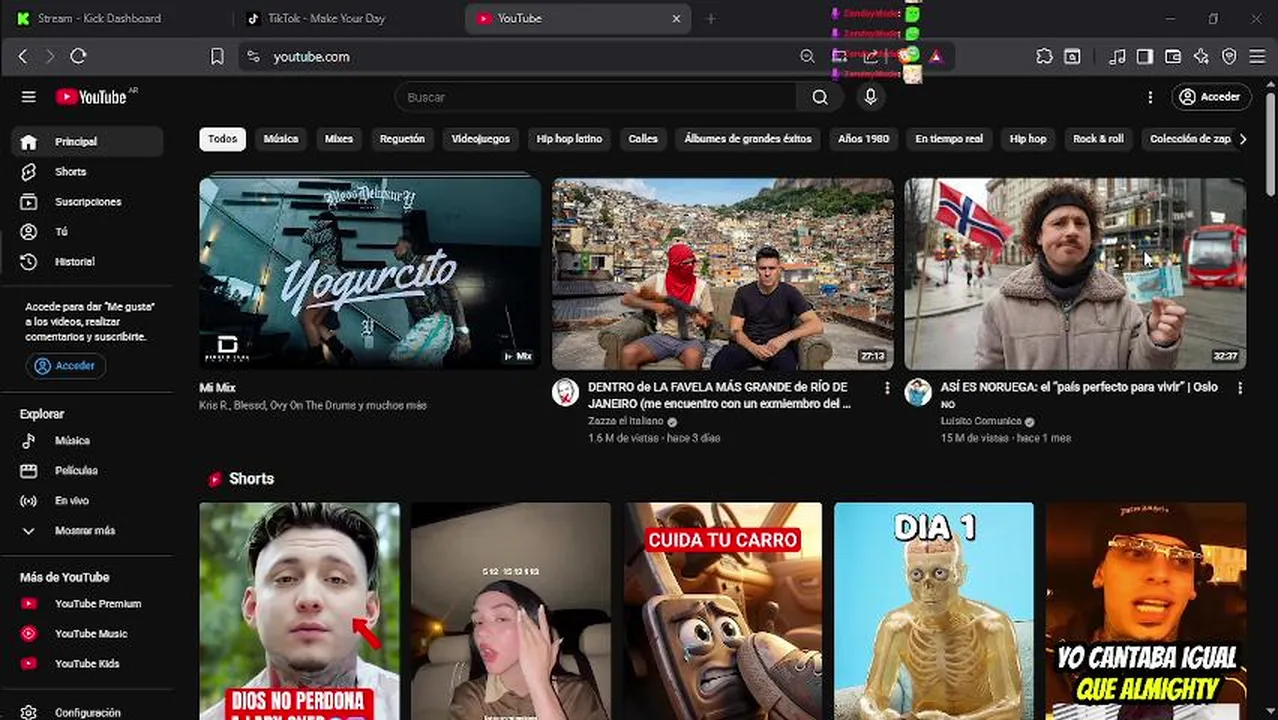The height and width of the screenshot is (720, 1278).
Task: Open Música under Explorar
Action: (x=88, y=441)
